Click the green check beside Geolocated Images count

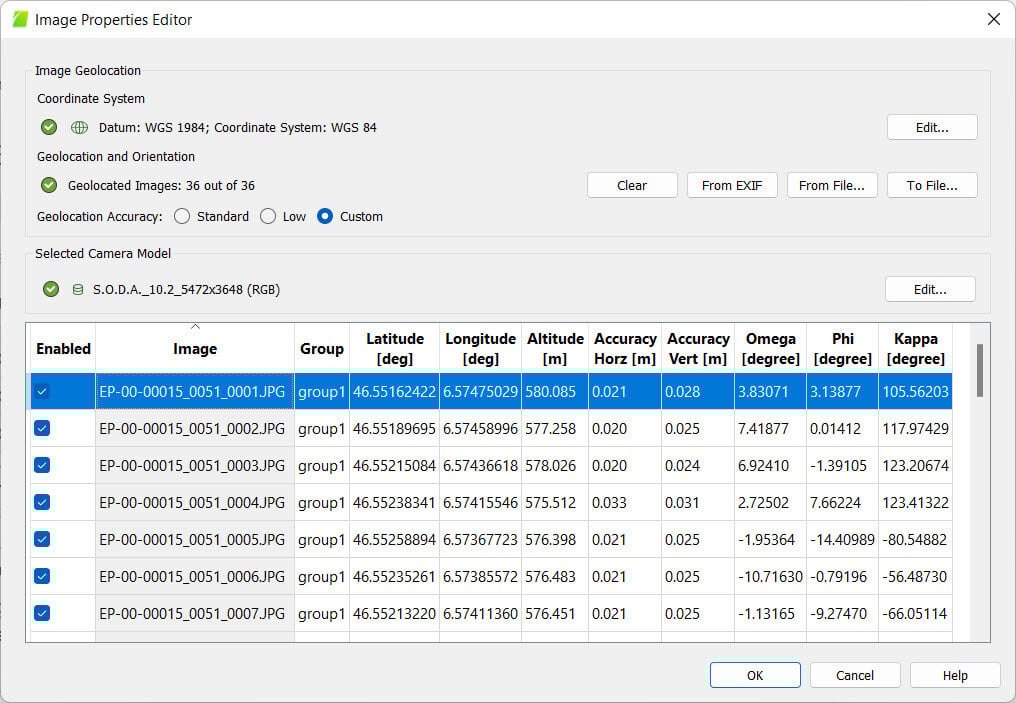click(x=48, y=185)
